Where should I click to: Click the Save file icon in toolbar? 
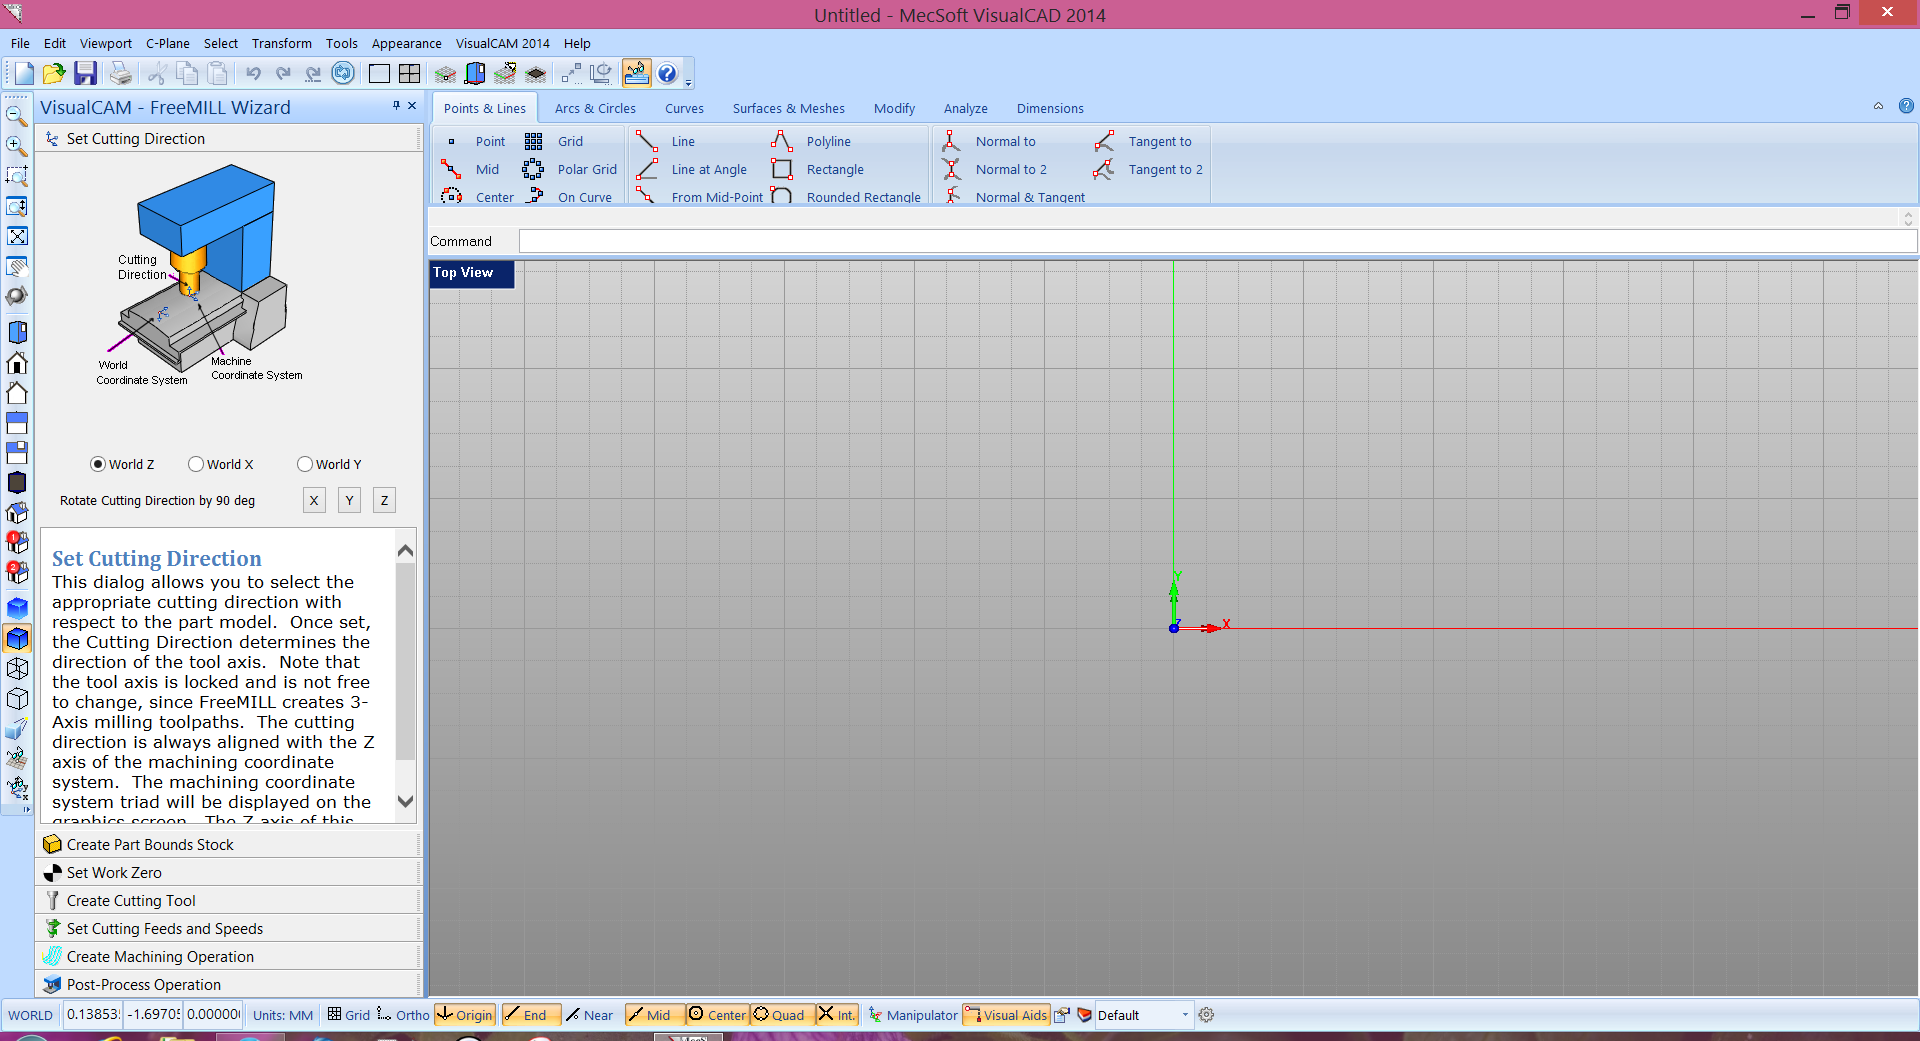85,73
